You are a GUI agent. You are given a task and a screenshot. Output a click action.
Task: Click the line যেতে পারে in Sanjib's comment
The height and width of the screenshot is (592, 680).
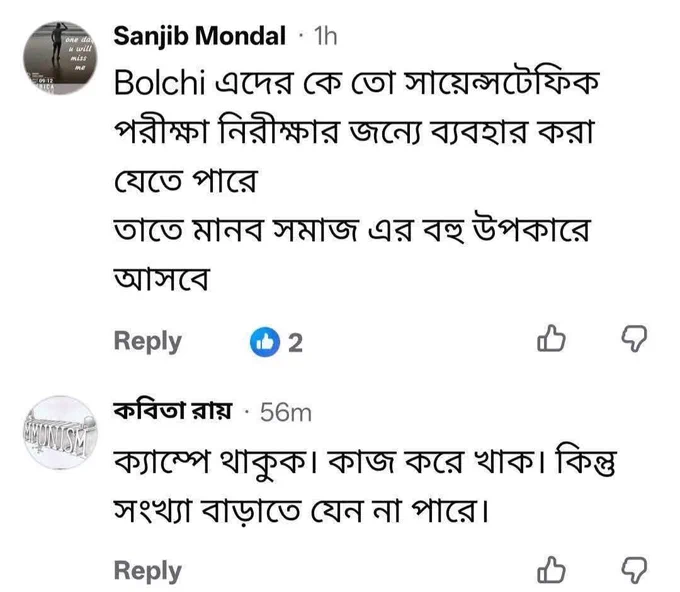click(x=186, y=180)
